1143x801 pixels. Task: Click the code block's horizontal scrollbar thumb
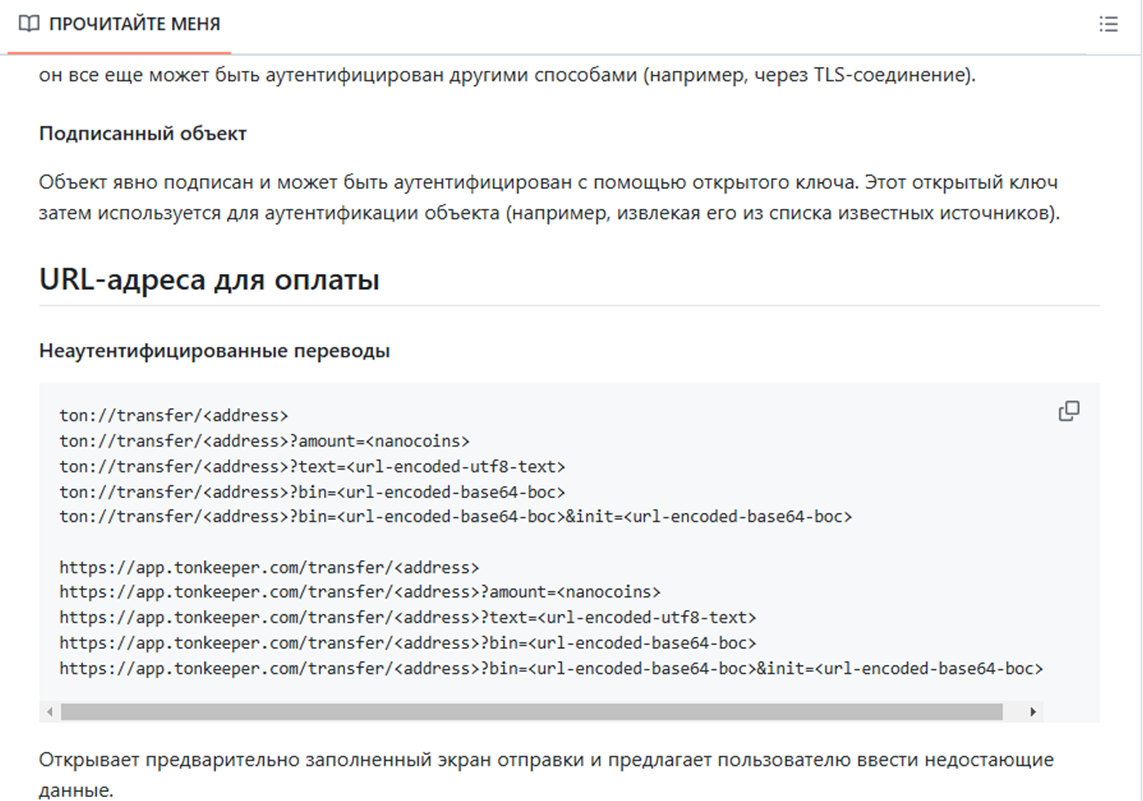point(530,712)
